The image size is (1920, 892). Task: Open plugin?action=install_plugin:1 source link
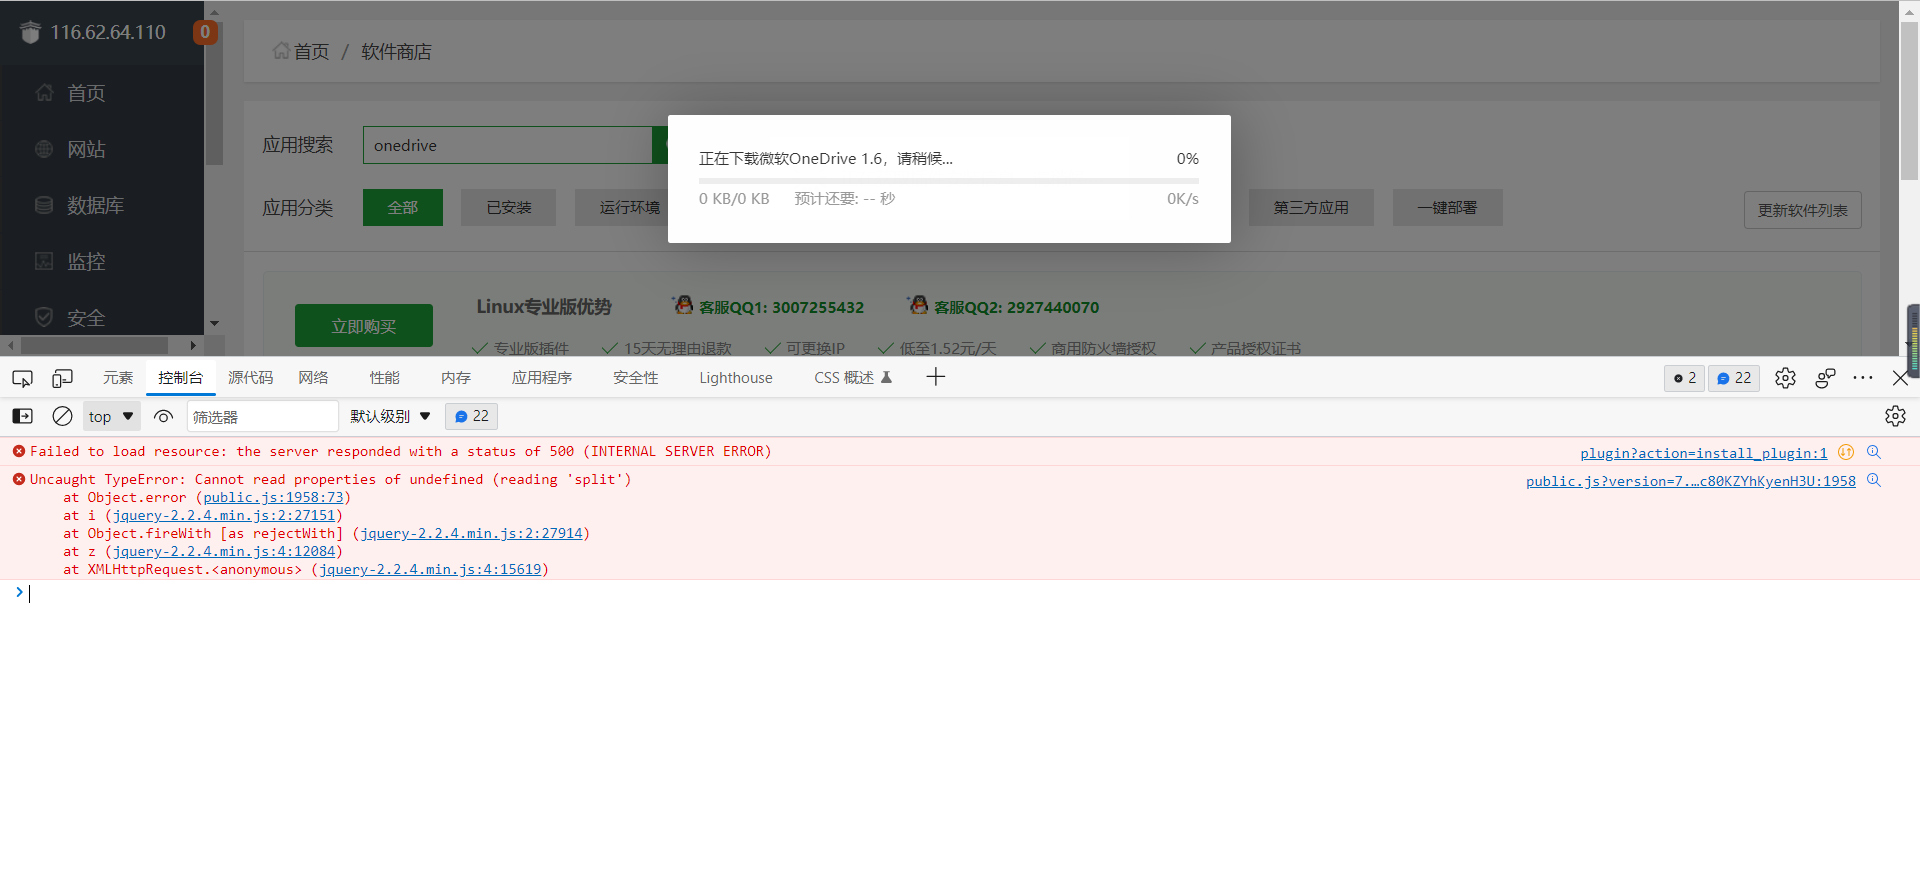point(1703,453)
